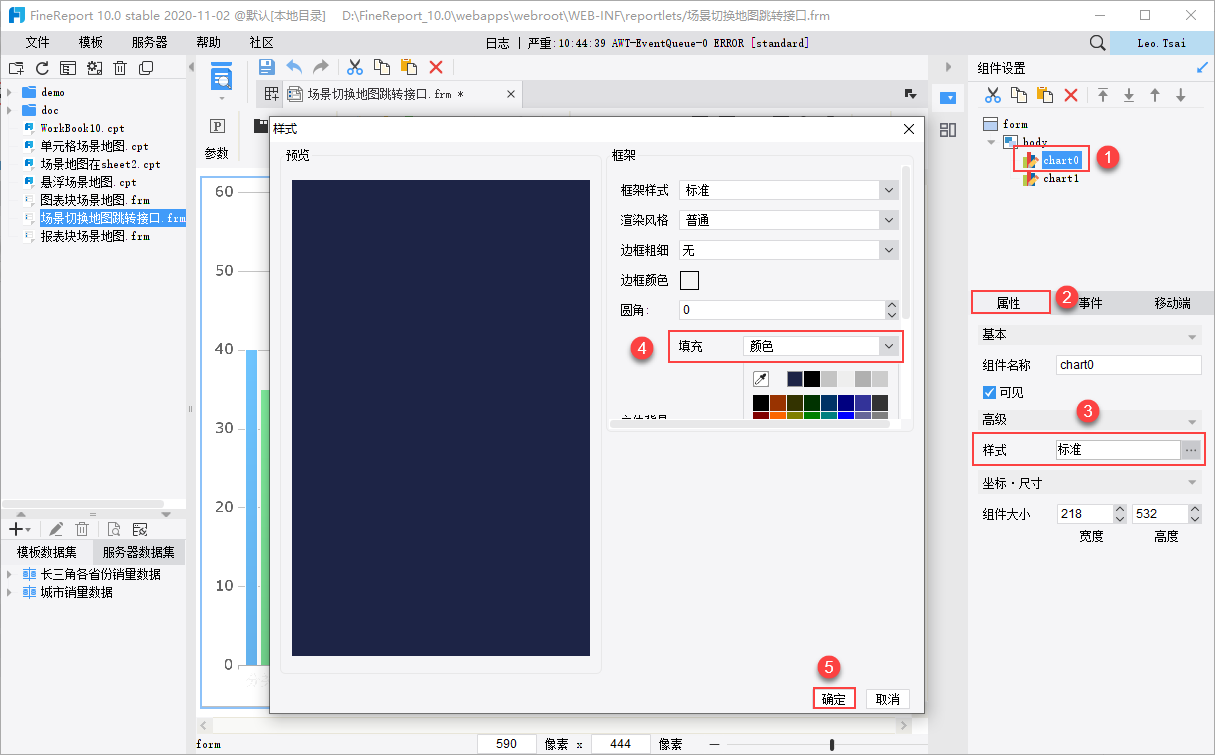Undo the last action

294,67
